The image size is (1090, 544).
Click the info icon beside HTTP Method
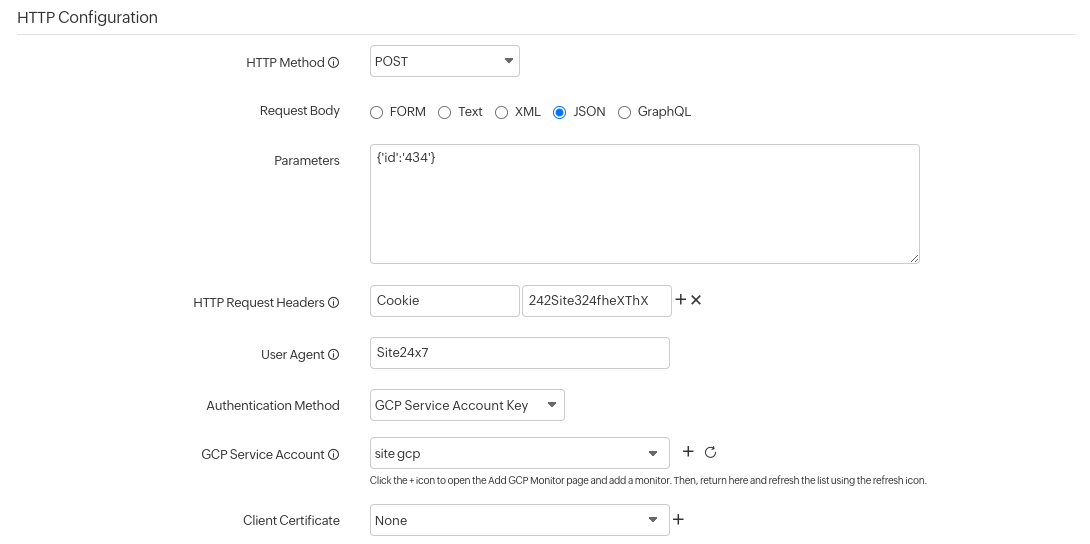334,63
